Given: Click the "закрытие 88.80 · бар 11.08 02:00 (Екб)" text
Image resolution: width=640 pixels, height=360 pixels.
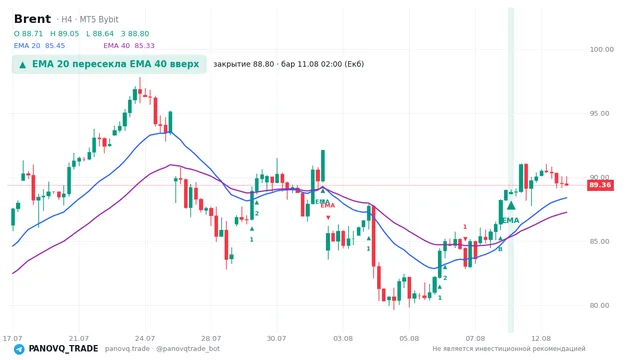Looking at the screenshot, I should pyautogui.click(x=289, y=64).
